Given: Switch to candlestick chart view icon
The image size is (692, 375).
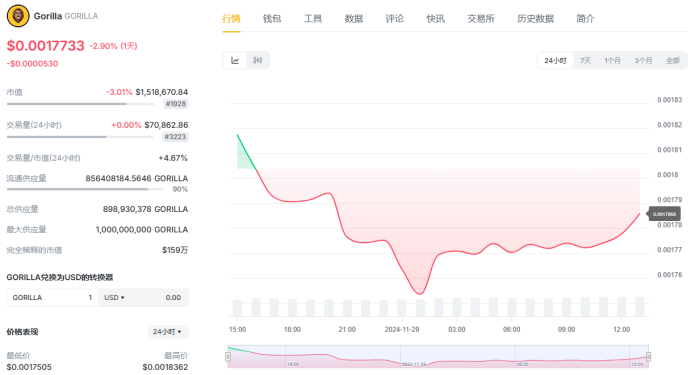Looking at the screenshot, I should click(257, 60).
